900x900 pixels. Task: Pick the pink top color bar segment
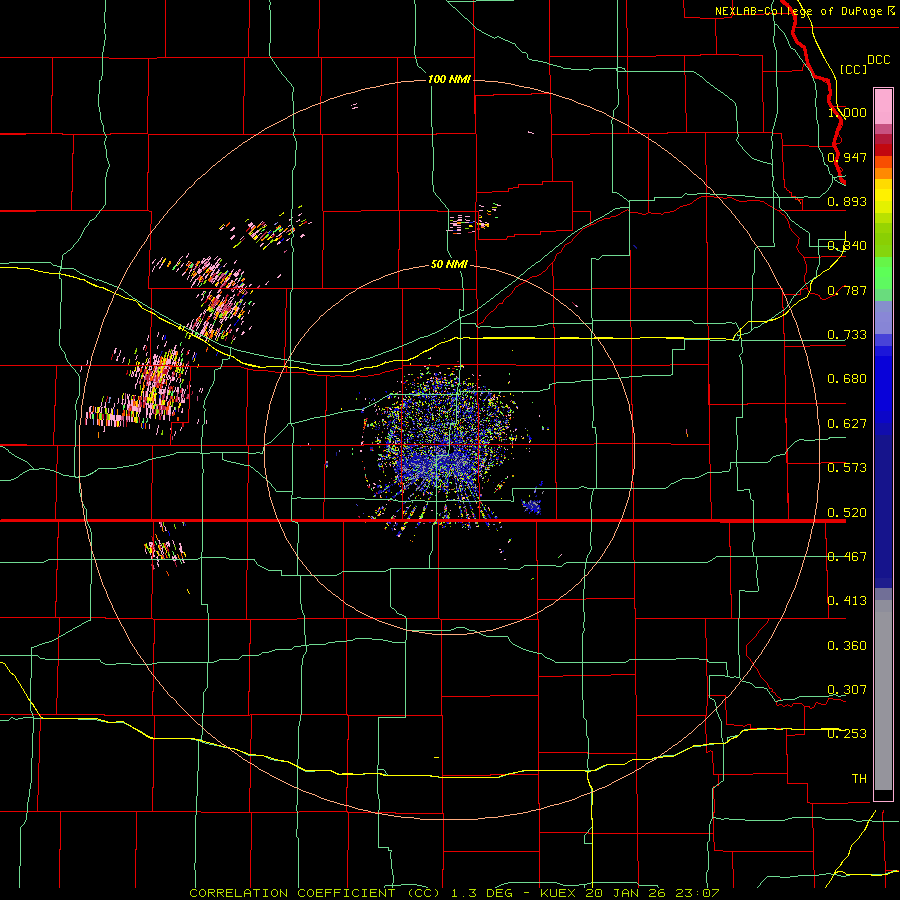pyautogui.click(x=883, y=106)
